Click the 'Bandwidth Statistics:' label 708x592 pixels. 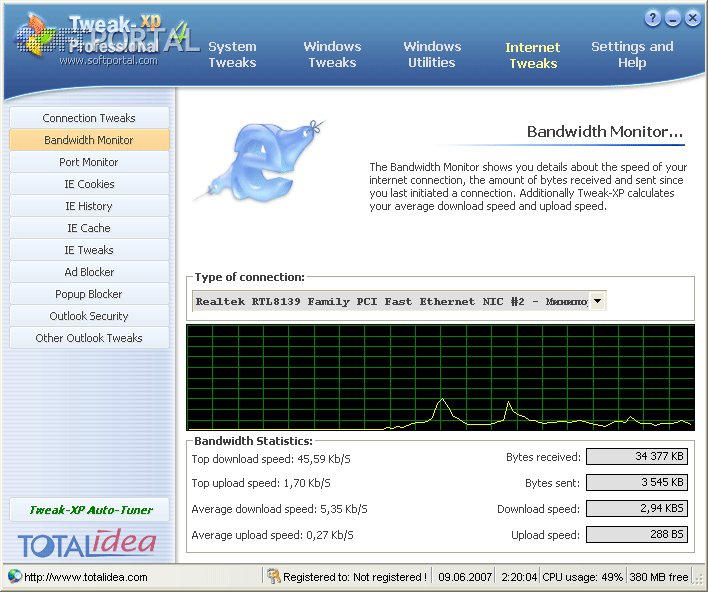click(x=253, y=441)
